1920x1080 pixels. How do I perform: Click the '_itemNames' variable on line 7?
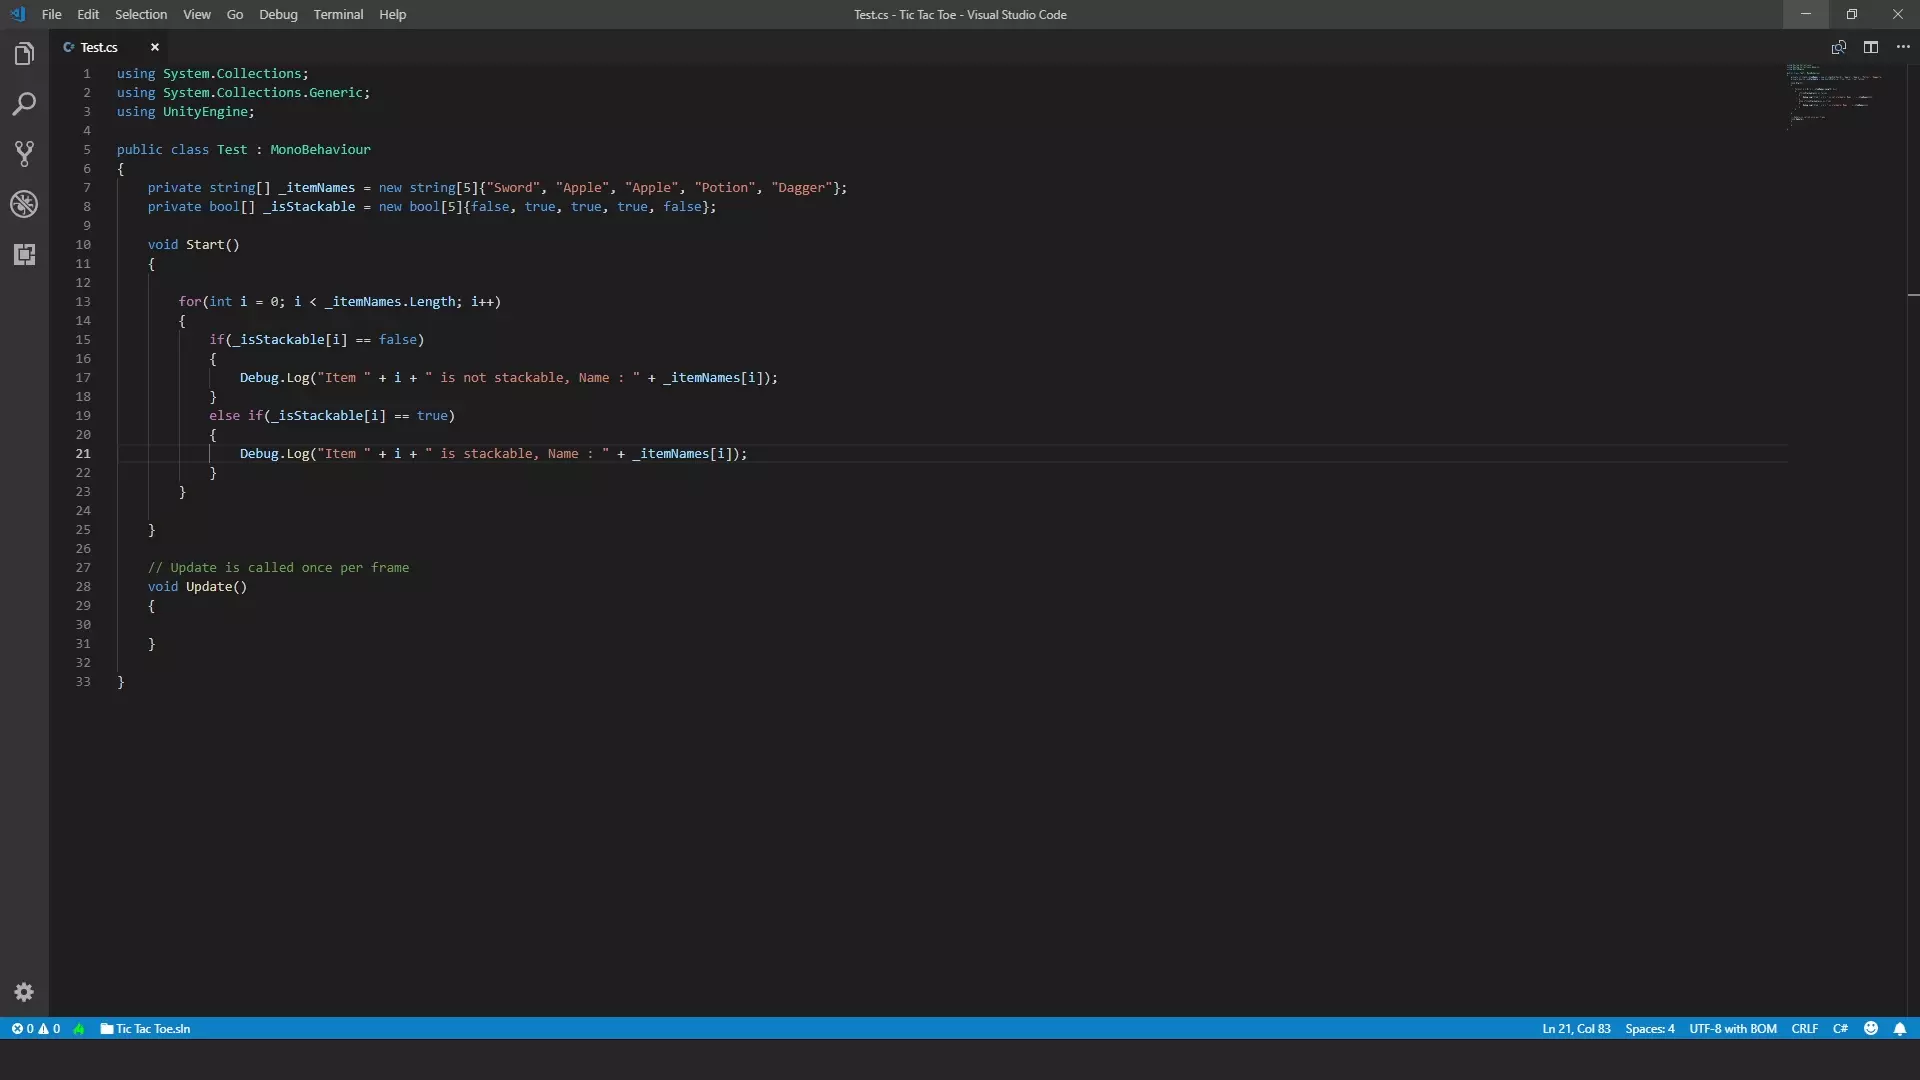(x=317, y=187)
